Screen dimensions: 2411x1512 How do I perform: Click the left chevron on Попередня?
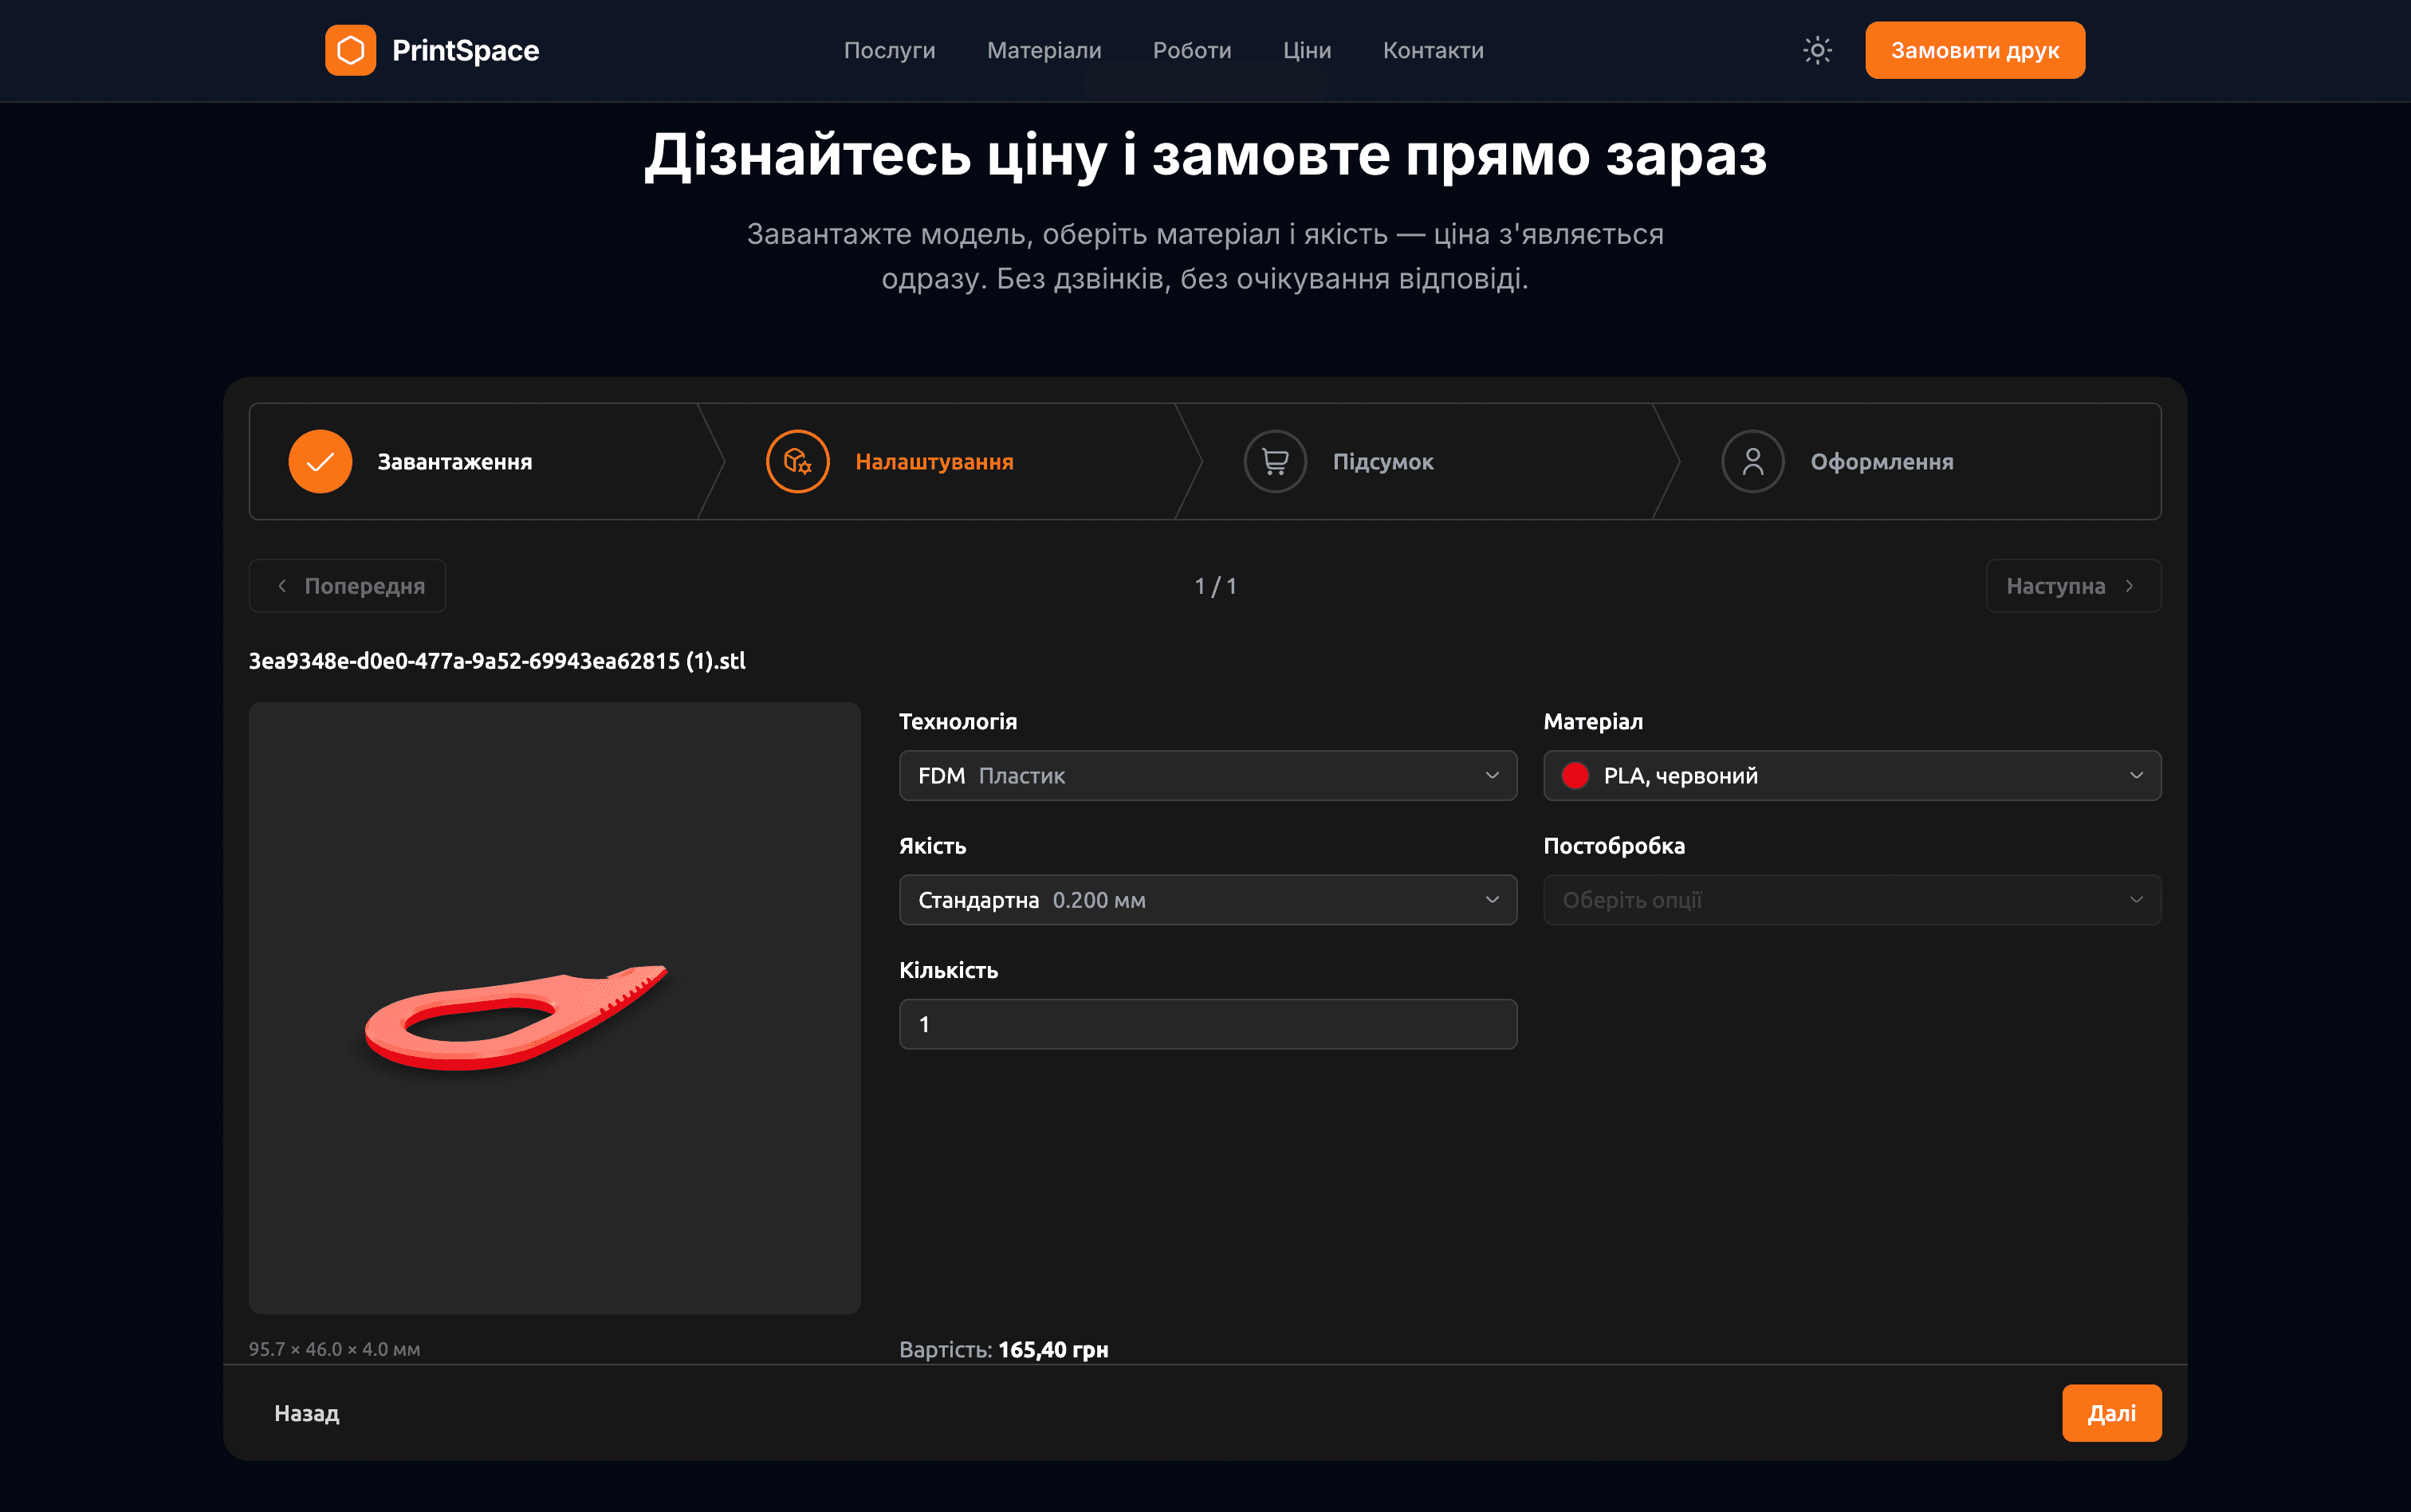point(283,586)
